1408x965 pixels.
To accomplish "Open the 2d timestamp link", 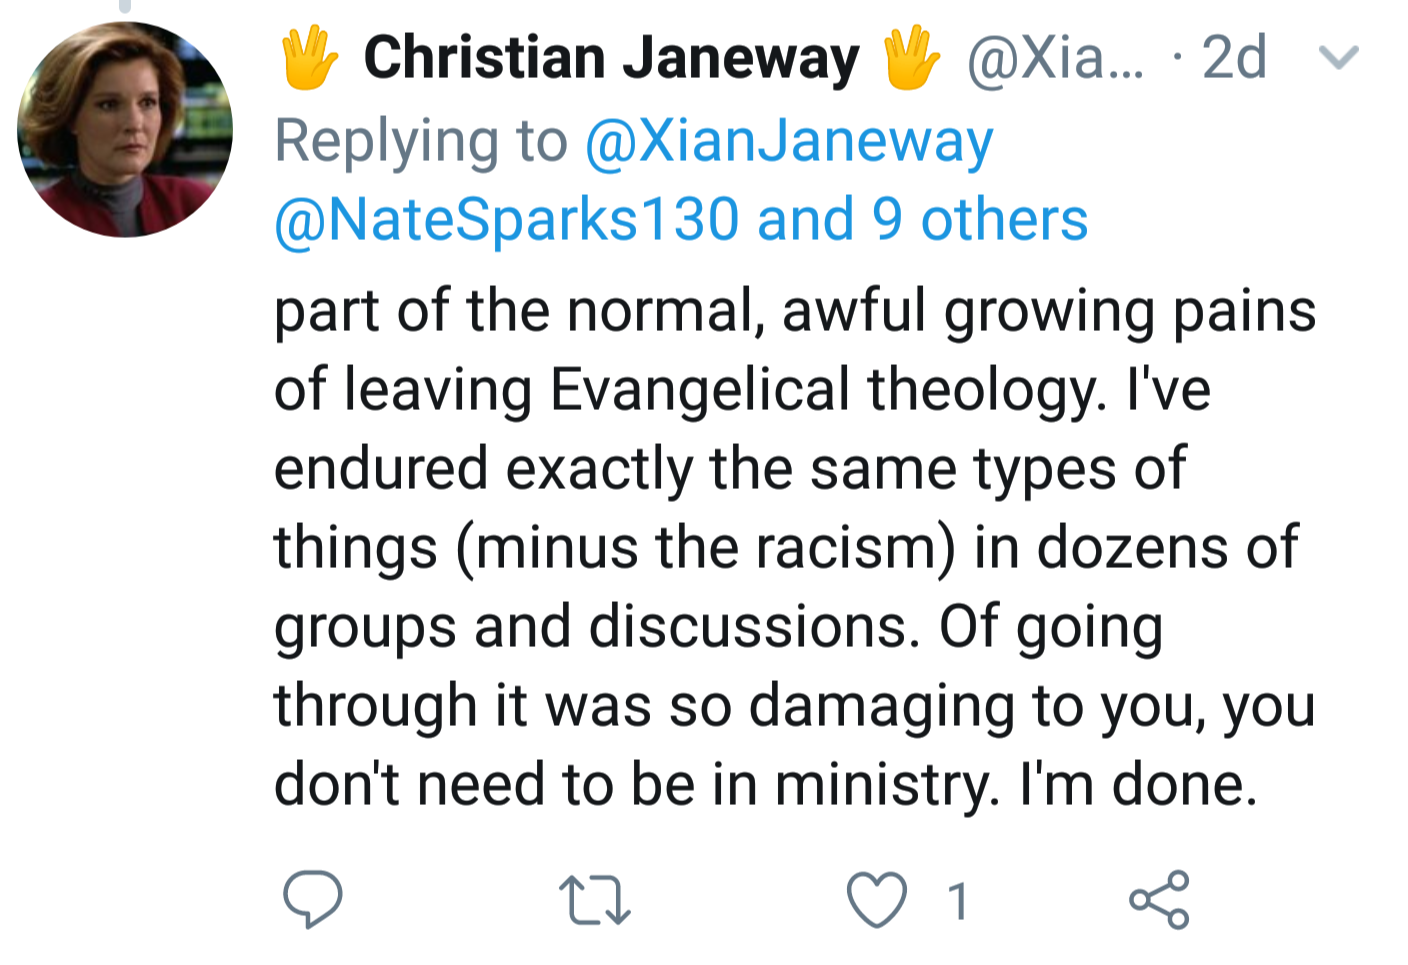I will click(x=1234, y=58).
